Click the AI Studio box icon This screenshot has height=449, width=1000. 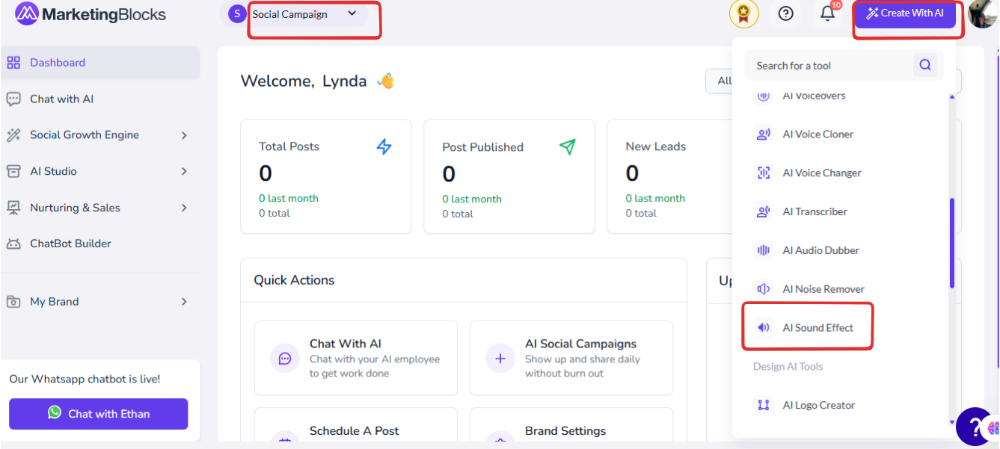coord(13,171)
